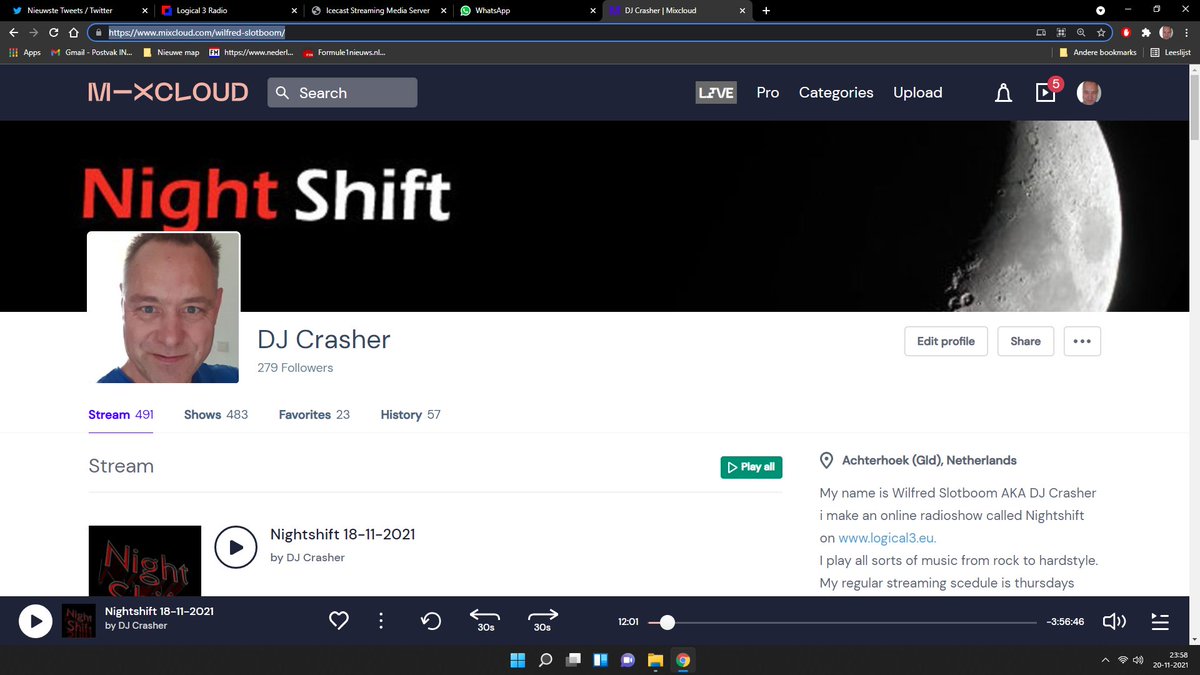Image resolution: width=1200 pixels, height=675 pixels.
Task: Mute audio via the speaker icon
Action: click(1113, 620)
